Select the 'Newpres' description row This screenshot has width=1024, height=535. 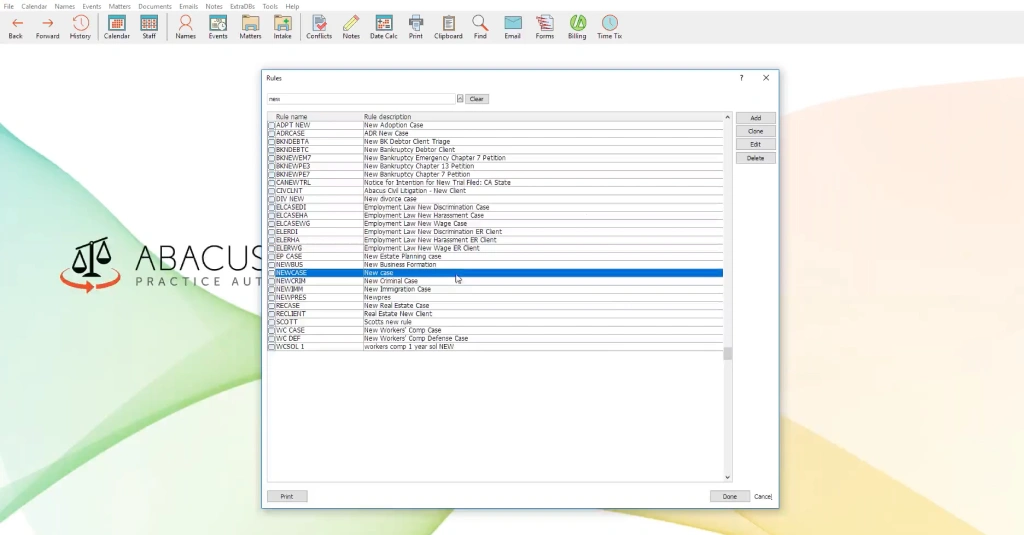[495, 297]
